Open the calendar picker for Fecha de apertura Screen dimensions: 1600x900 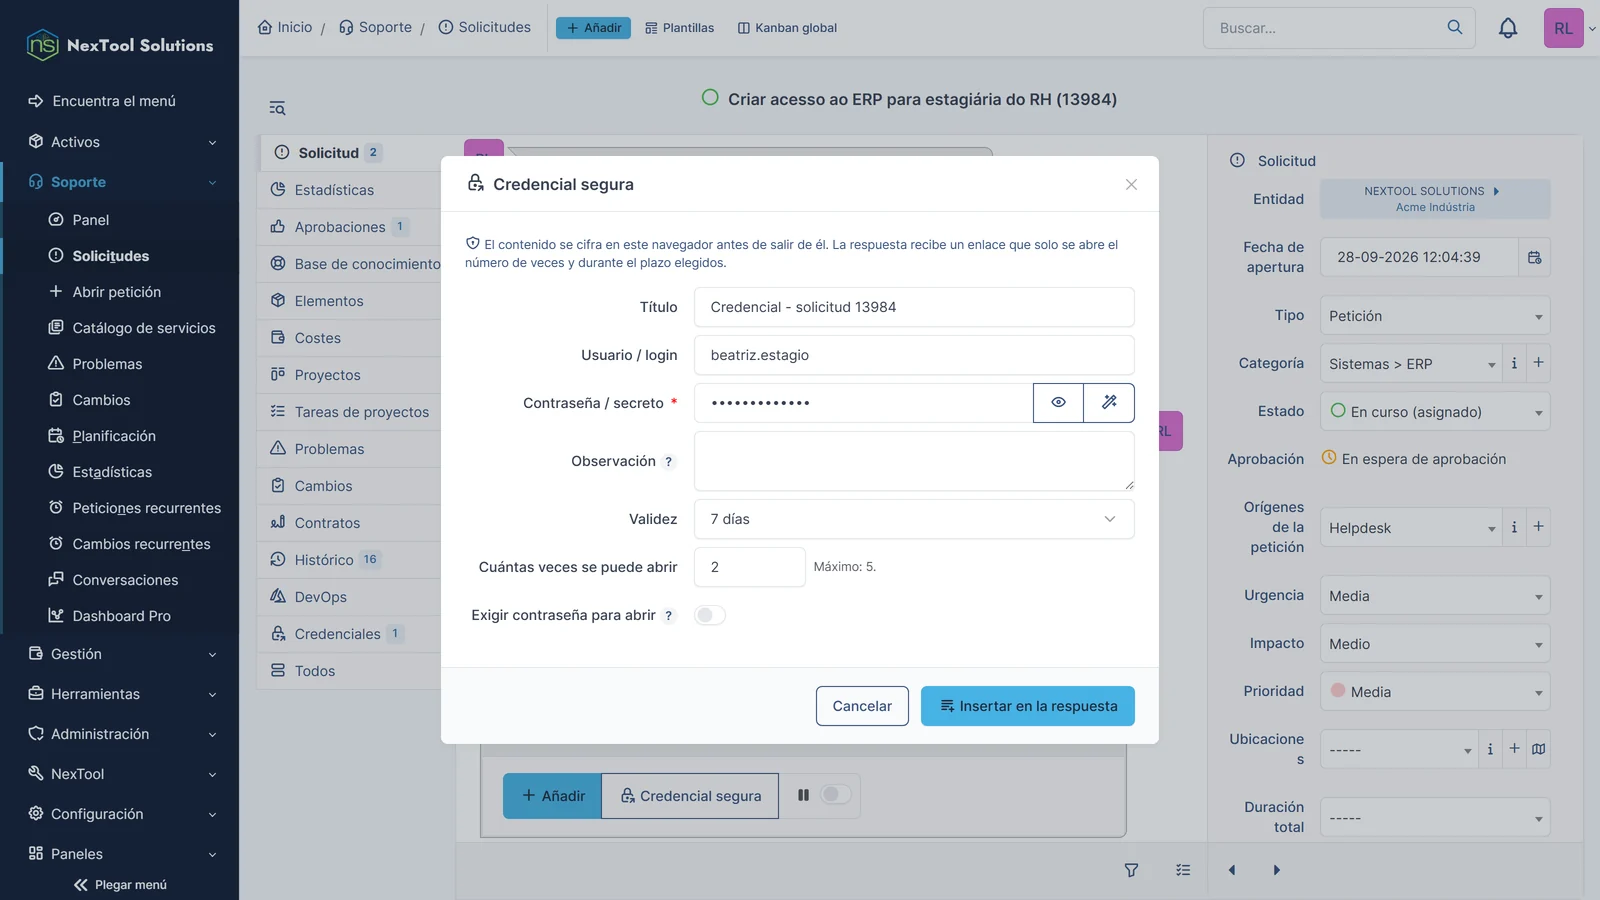pyautogui.click(x=1535, y=257)
